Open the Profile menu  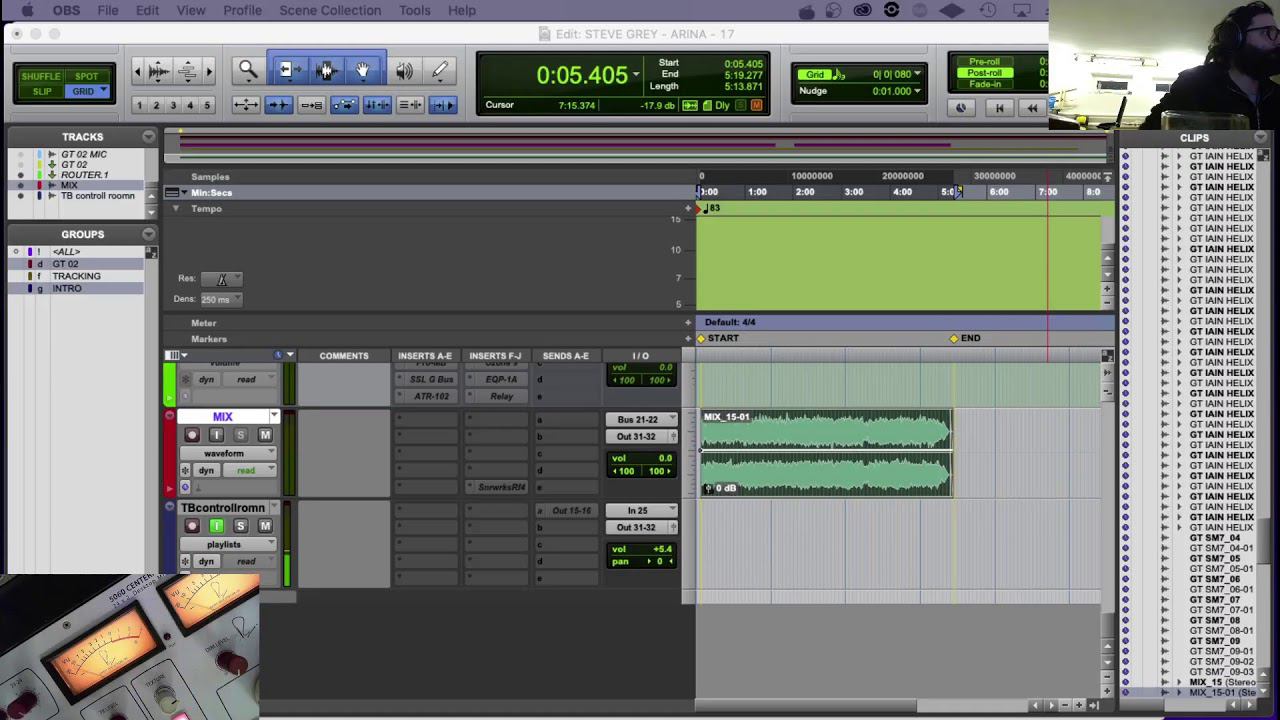242,10
